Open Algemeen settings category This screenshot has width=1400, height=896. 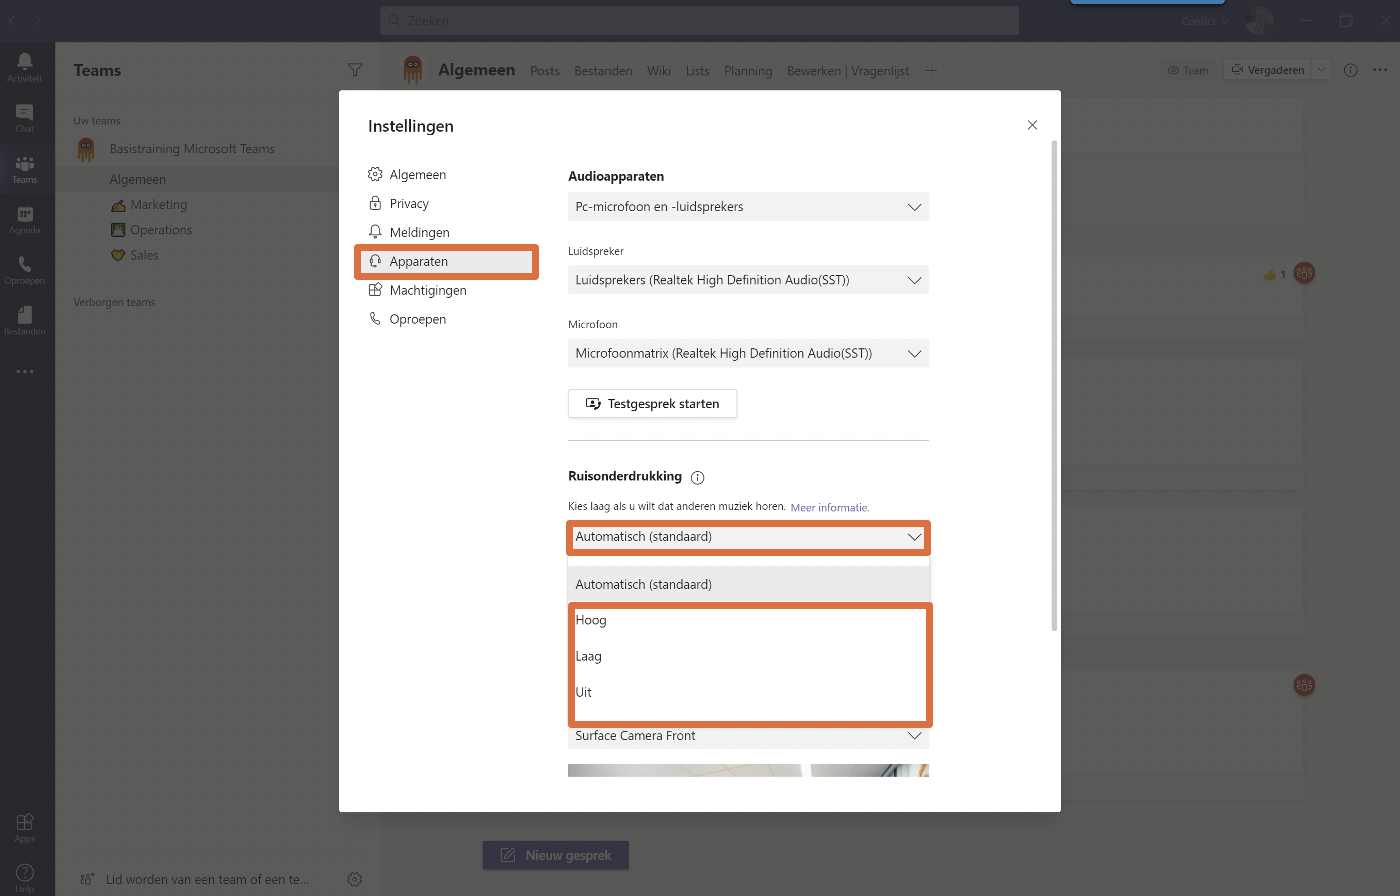tap(447, 174)
